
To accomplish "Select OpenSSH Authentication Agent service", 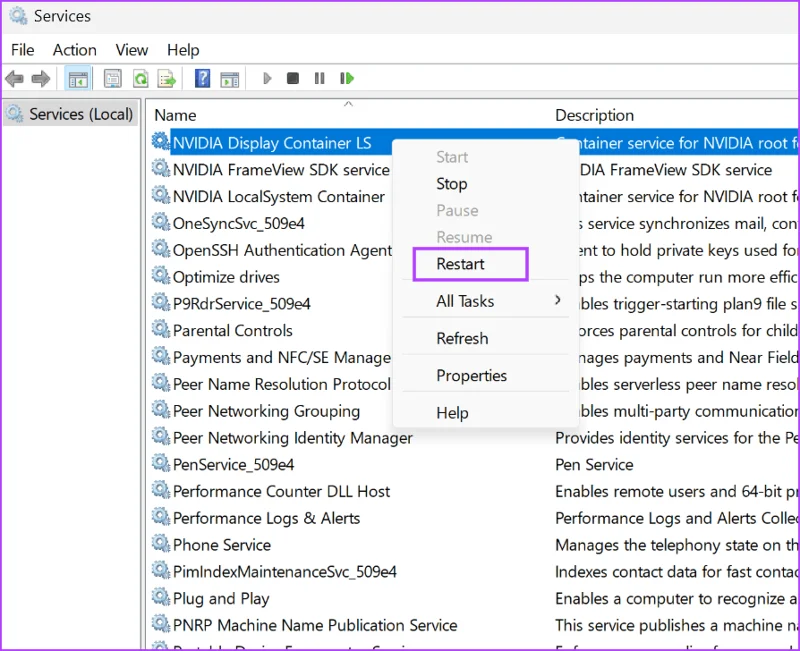I will pyautogui.click(x=282, y=250).
